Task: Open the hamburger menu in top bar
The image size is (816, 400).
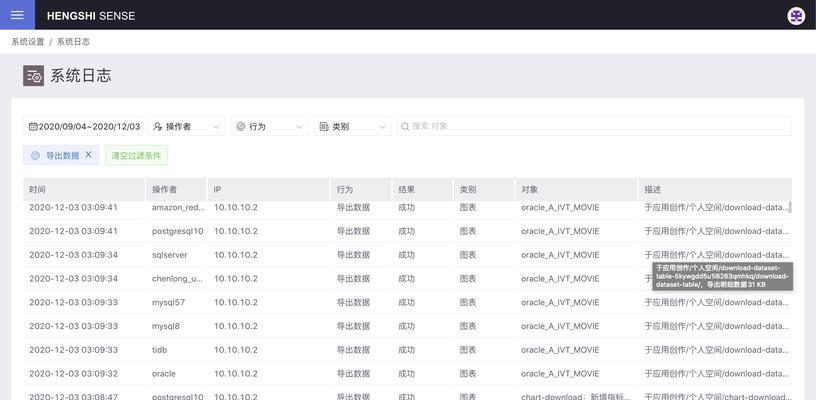Action: click(x=17, y=15)
